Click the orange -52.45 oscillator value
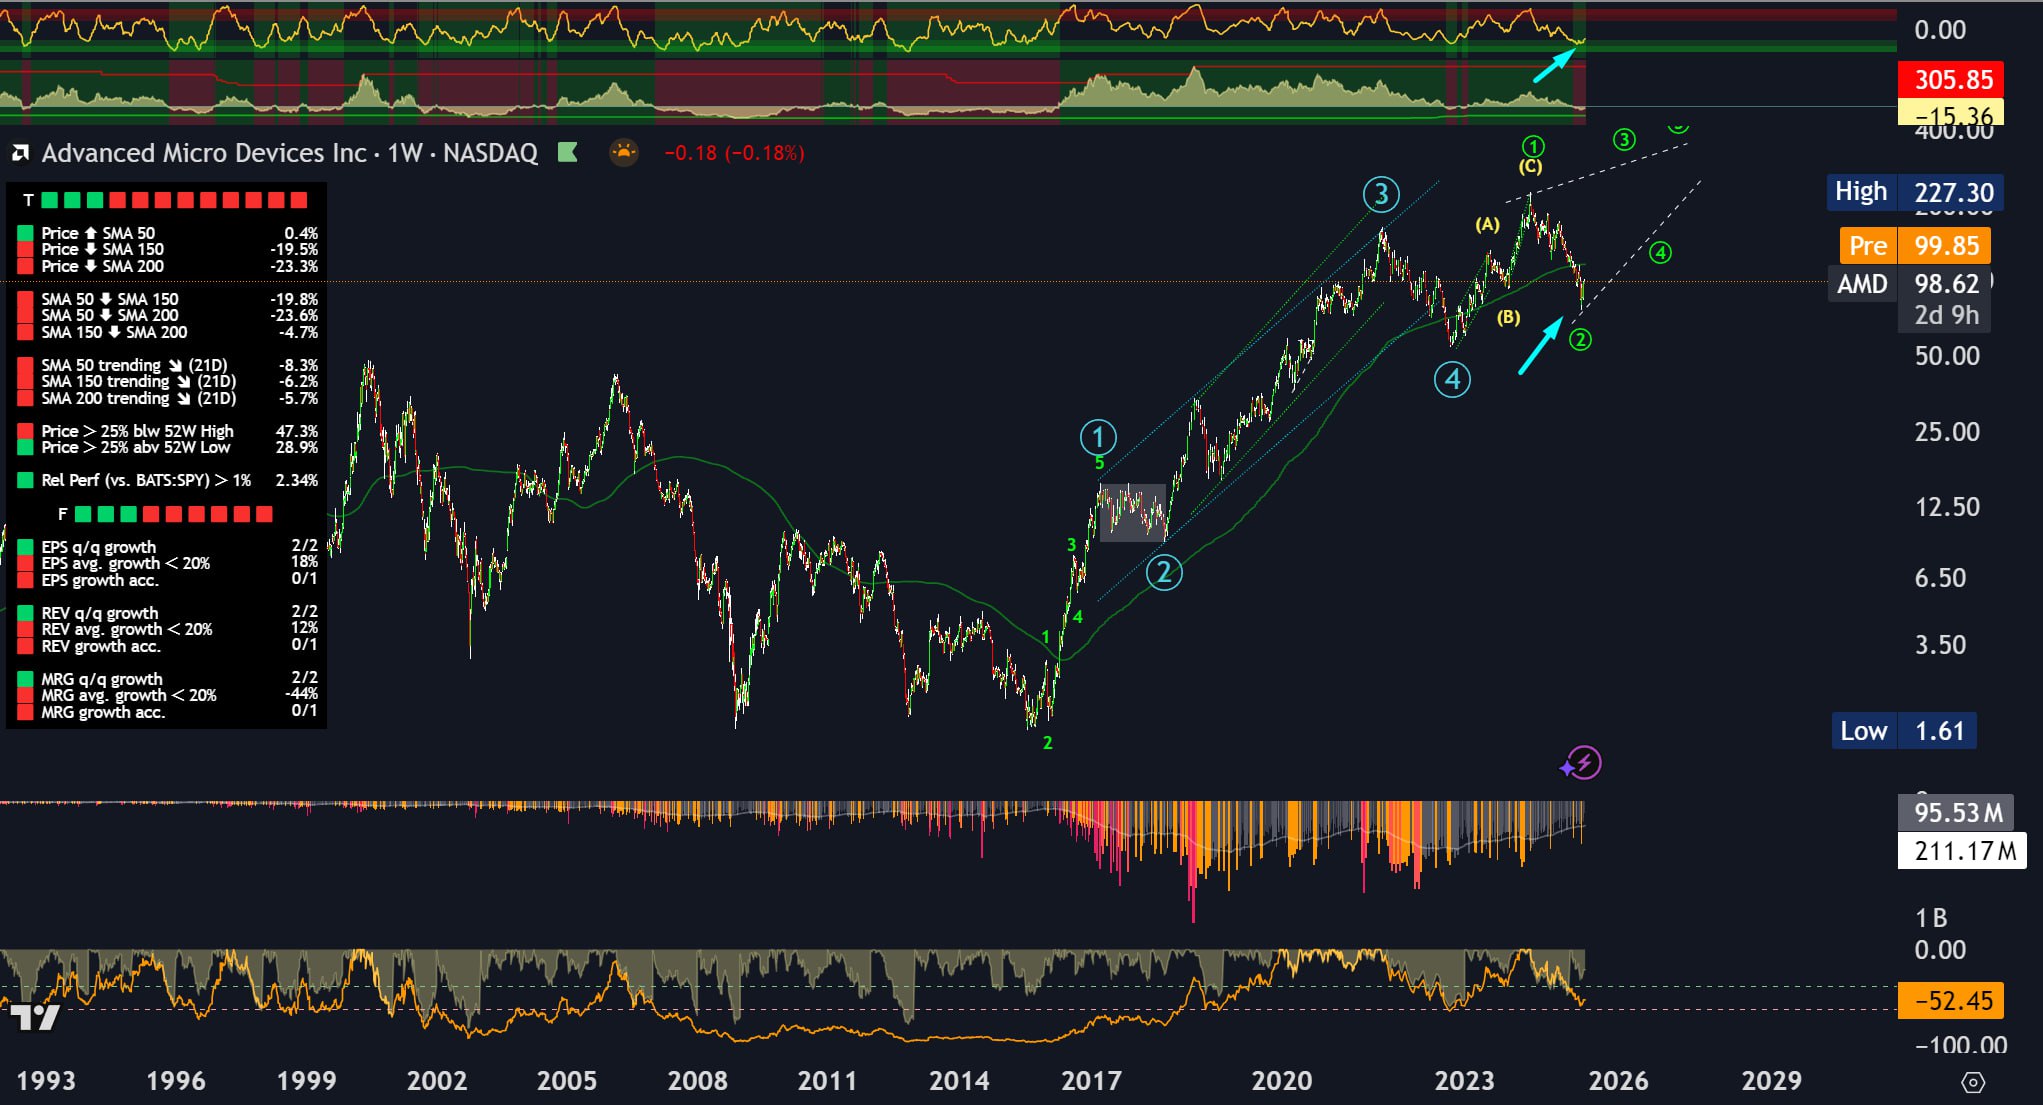2043x1105 pixels. coord(1950,1000)
